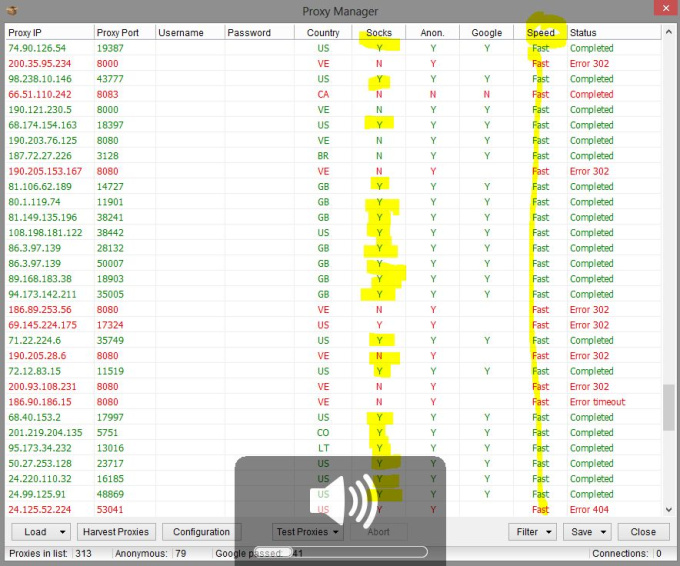Select proxy row 80.1.119.74
The height and width of the screenshot is (566, 680).
point(333,202)
